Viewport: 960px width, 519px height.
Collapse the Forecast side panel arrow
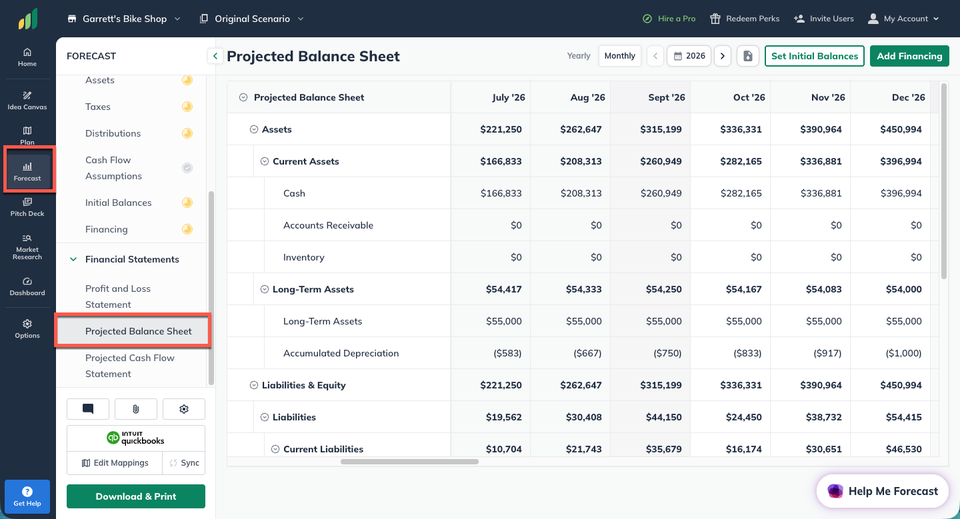pyautogui.click(x=215, y=56)
